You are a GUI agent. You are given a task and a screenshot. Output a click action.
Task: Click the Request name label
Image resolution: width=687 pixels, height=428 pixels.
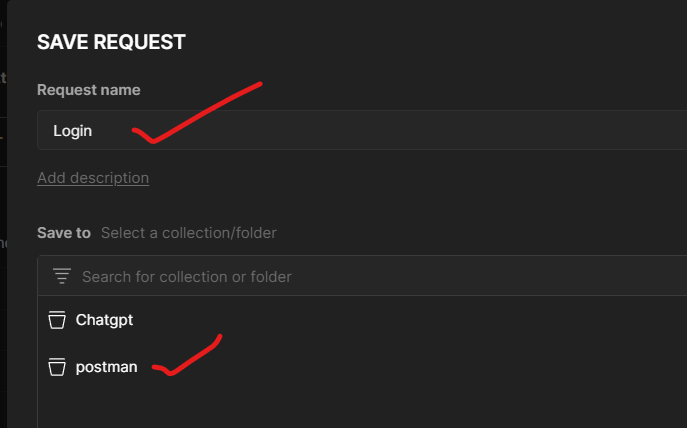[88, 90]
